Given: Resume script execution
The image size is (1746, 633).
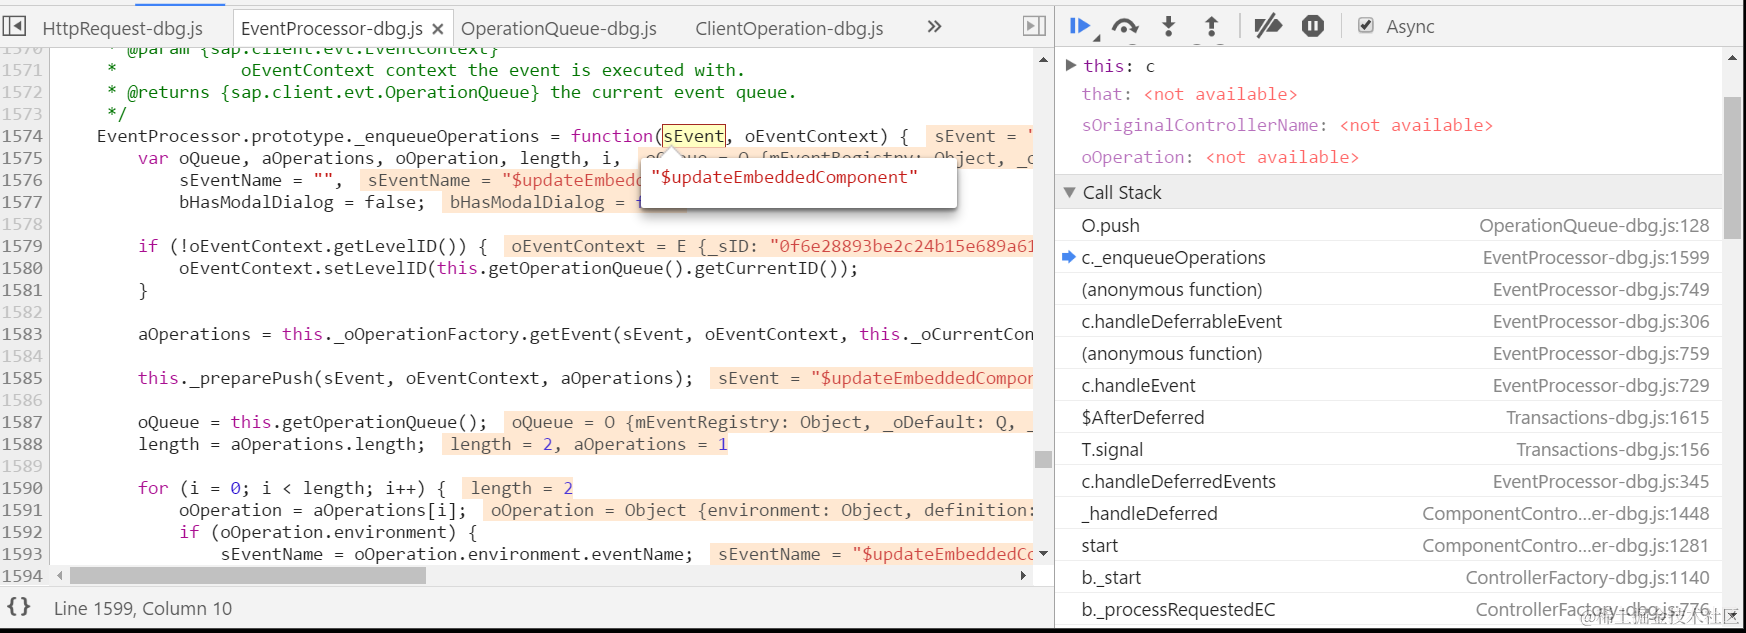Looking at the screenshot, I should 1081,27.
